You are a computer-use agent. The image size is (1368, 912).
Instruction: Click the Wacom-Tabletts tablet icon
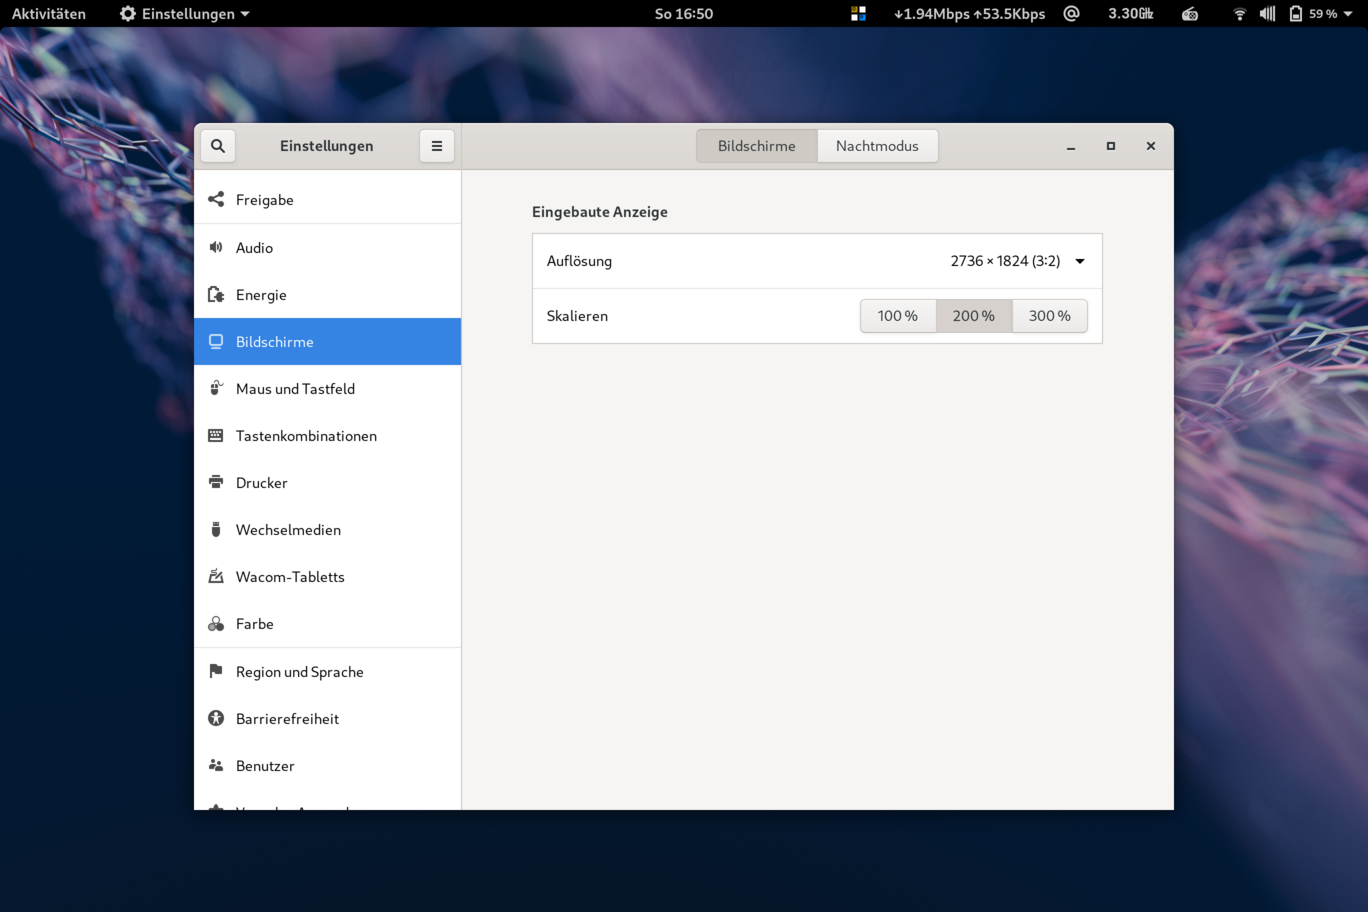coord(216,576)
